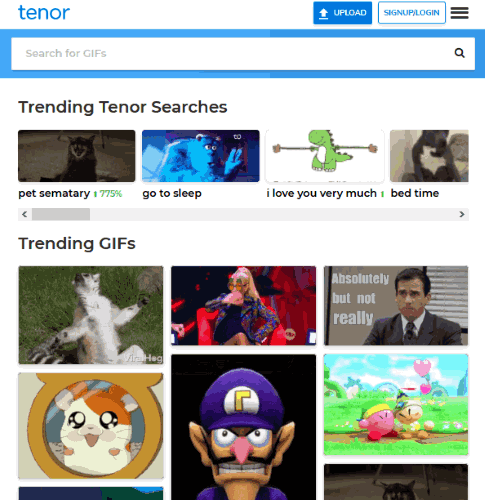Image resolution: width=485 pixels, height=500 pixels.
Task: Click the left scroll arrow for trending searches
Action: 25,214
